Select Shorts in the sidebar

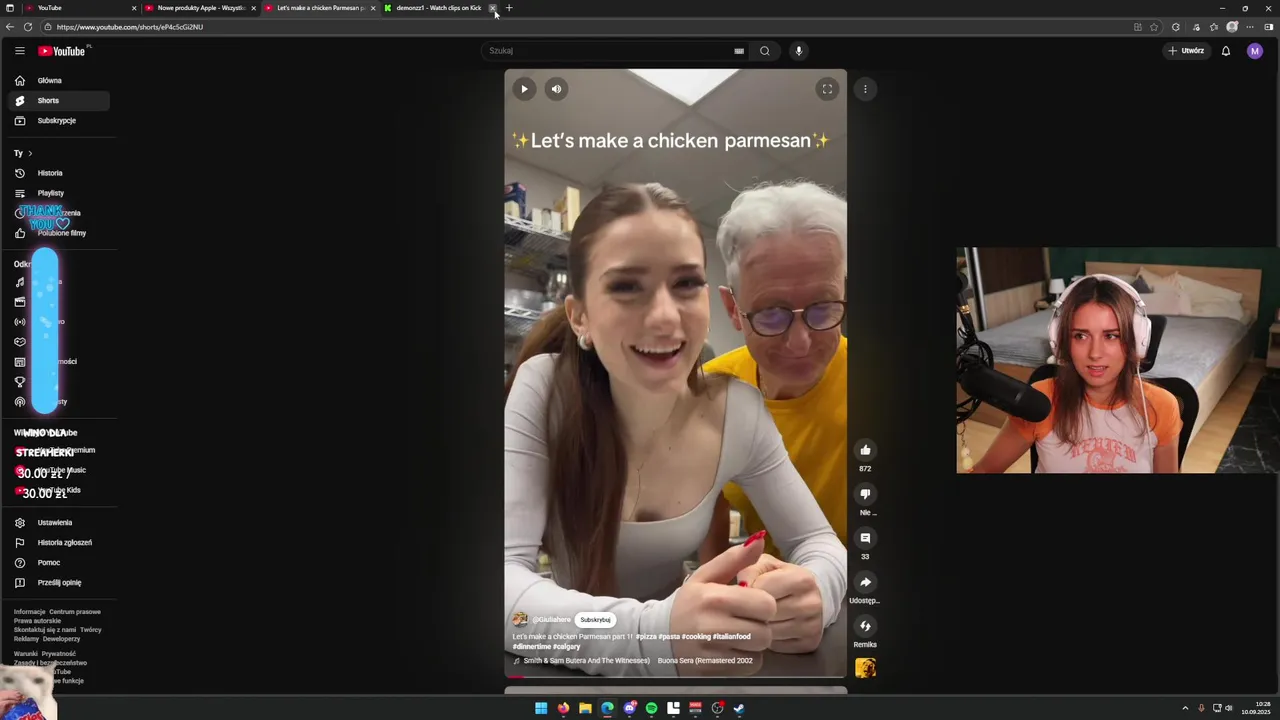tap(61, 100)
